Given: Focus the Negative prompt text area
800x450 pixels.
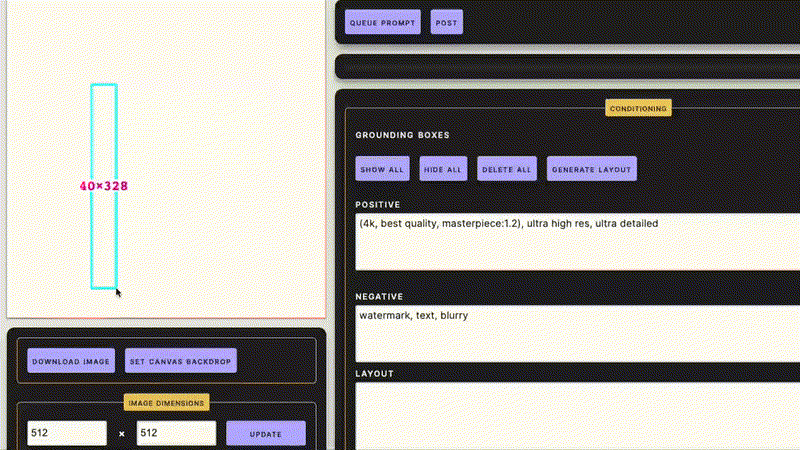Looking at the screenshot, I should [x=578, y=334].
